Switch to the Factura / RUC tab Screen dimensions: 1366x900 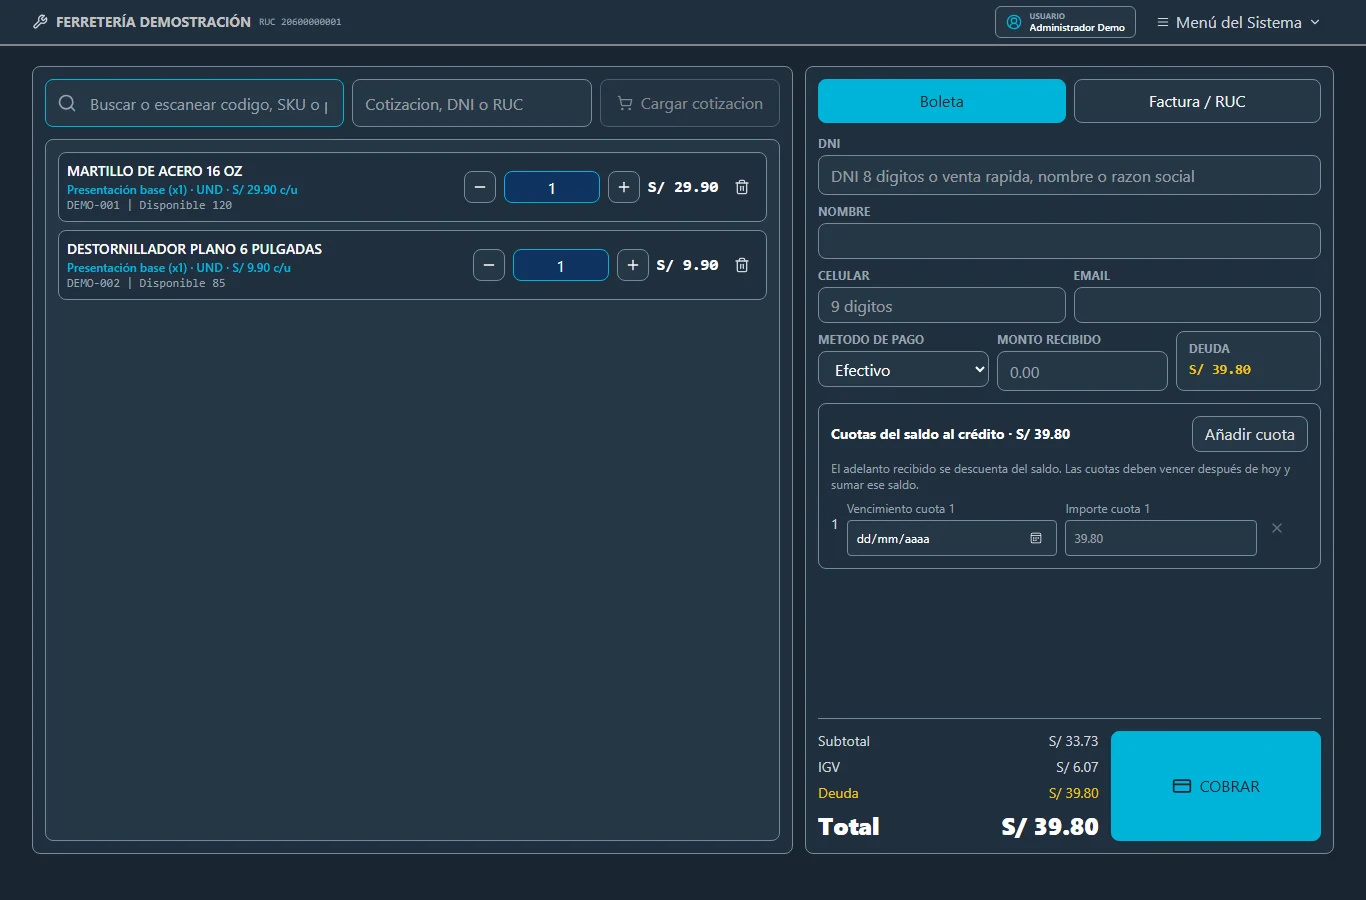1197,101
